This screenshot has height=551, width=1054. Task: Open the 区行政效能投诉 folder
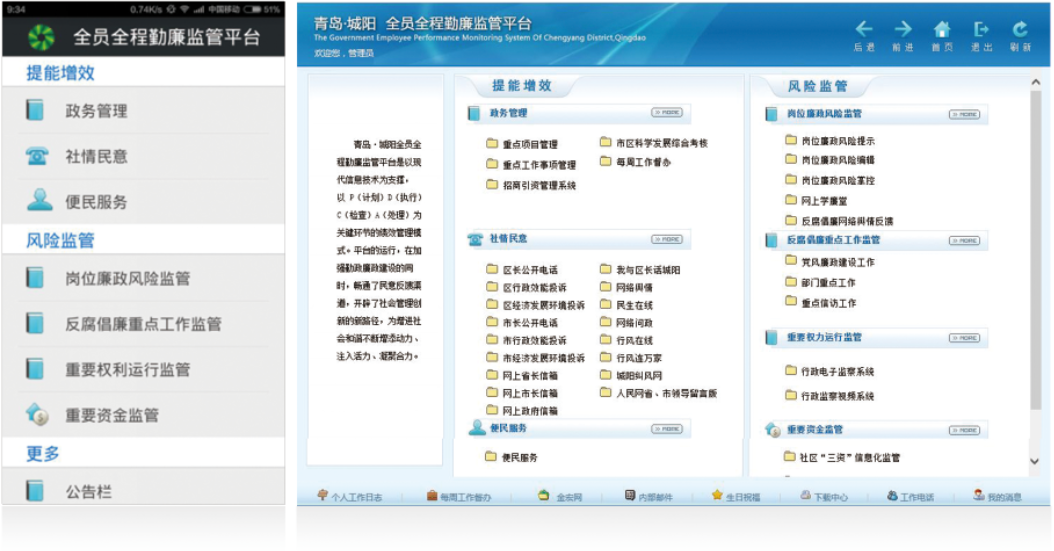526,287
